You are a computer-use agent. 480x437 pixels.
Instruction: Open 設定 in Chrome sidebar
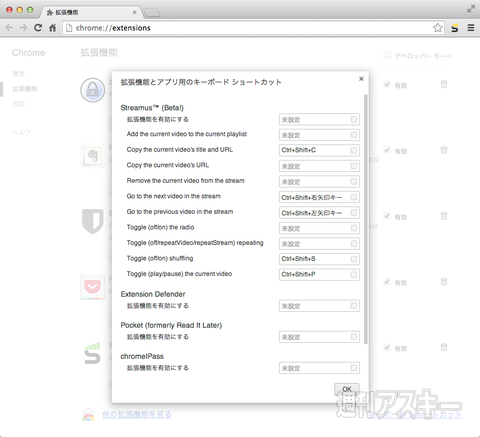pyautogui.click(x=19, y=104)
